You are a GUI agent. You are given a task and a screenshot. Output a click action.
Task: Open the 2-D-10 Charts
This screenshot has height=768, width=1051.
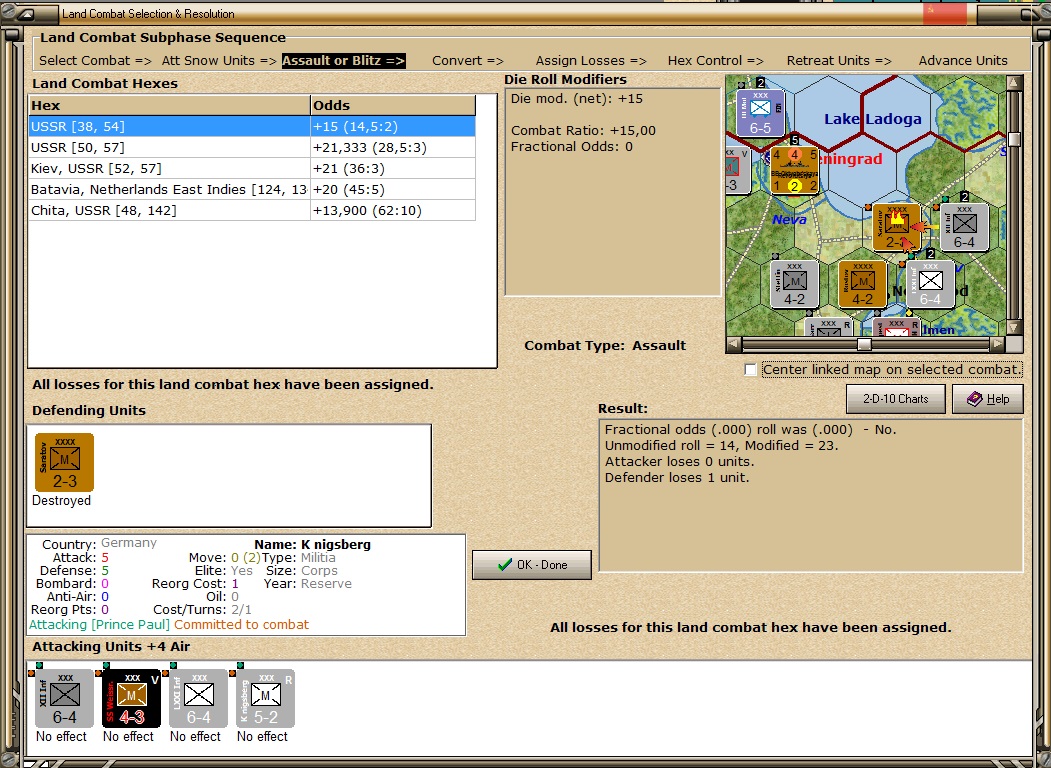click(895, 399)
